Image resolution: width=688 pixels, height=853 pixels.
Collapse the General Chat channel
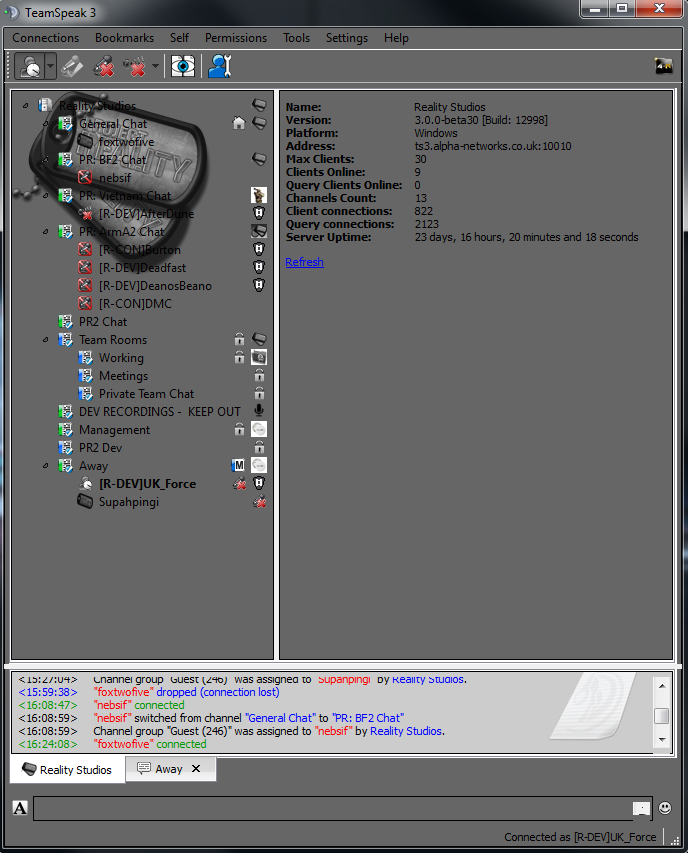(x=46, y=123)
